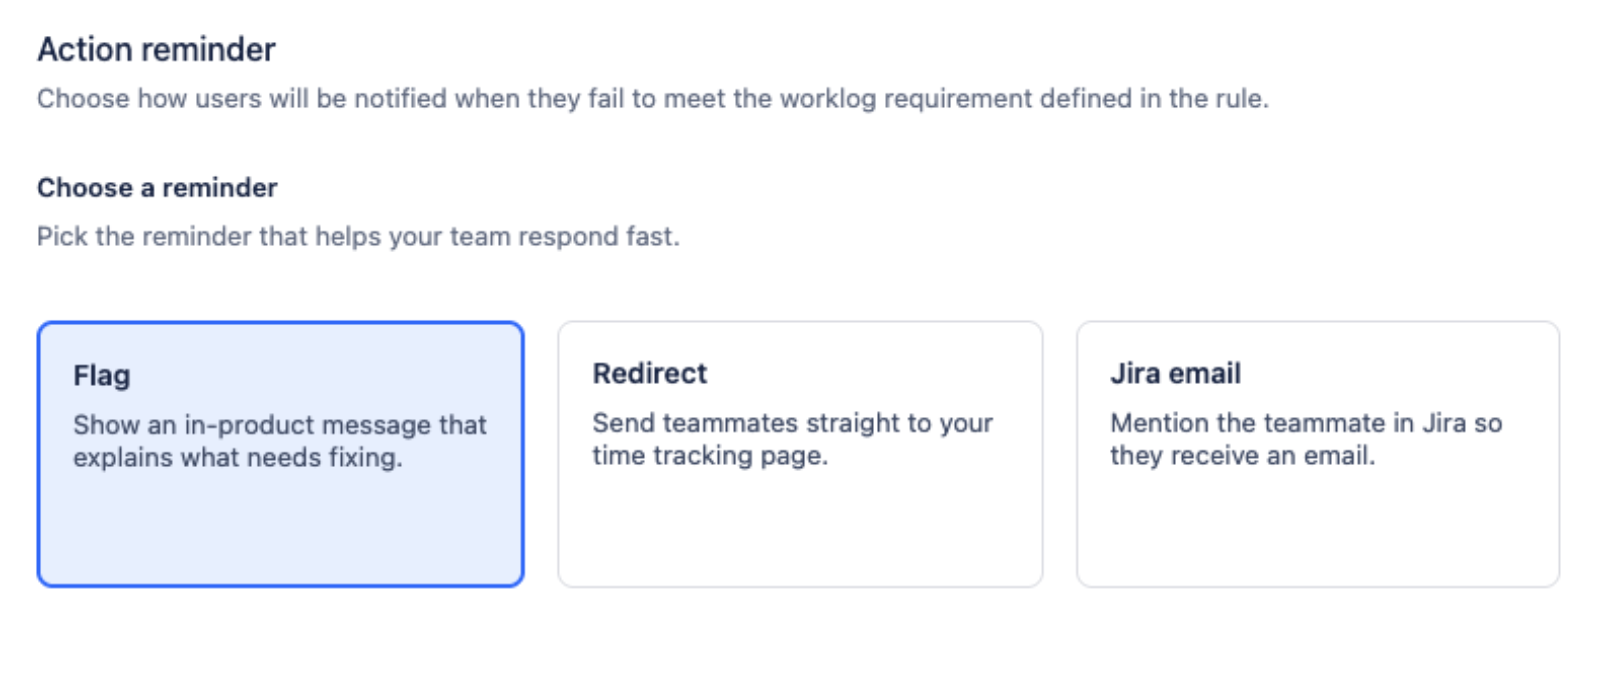1598x699 pixels.
Task: Click the Jira email description text
Action: pyautogui.click(x=1306, y=439)
